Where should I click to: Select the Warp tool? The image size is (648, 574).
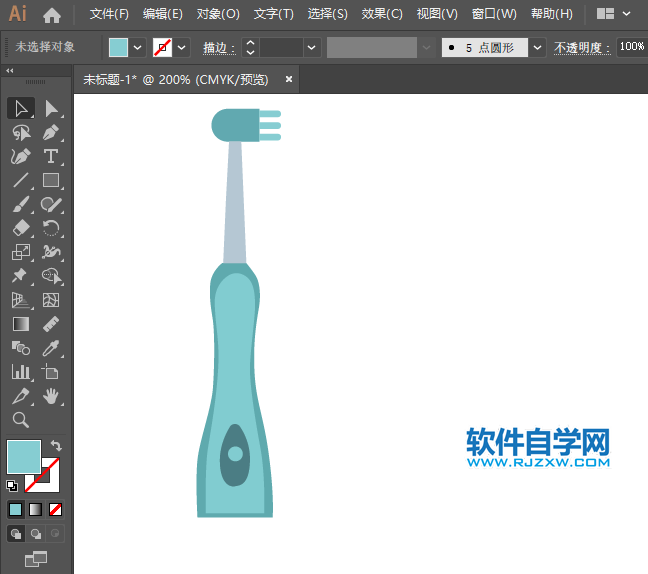click(51, 252)
